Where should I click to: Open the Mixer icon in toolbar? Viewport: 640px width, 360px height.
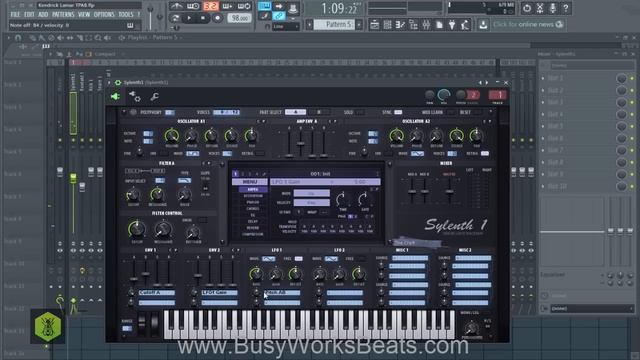click(426, 25)
